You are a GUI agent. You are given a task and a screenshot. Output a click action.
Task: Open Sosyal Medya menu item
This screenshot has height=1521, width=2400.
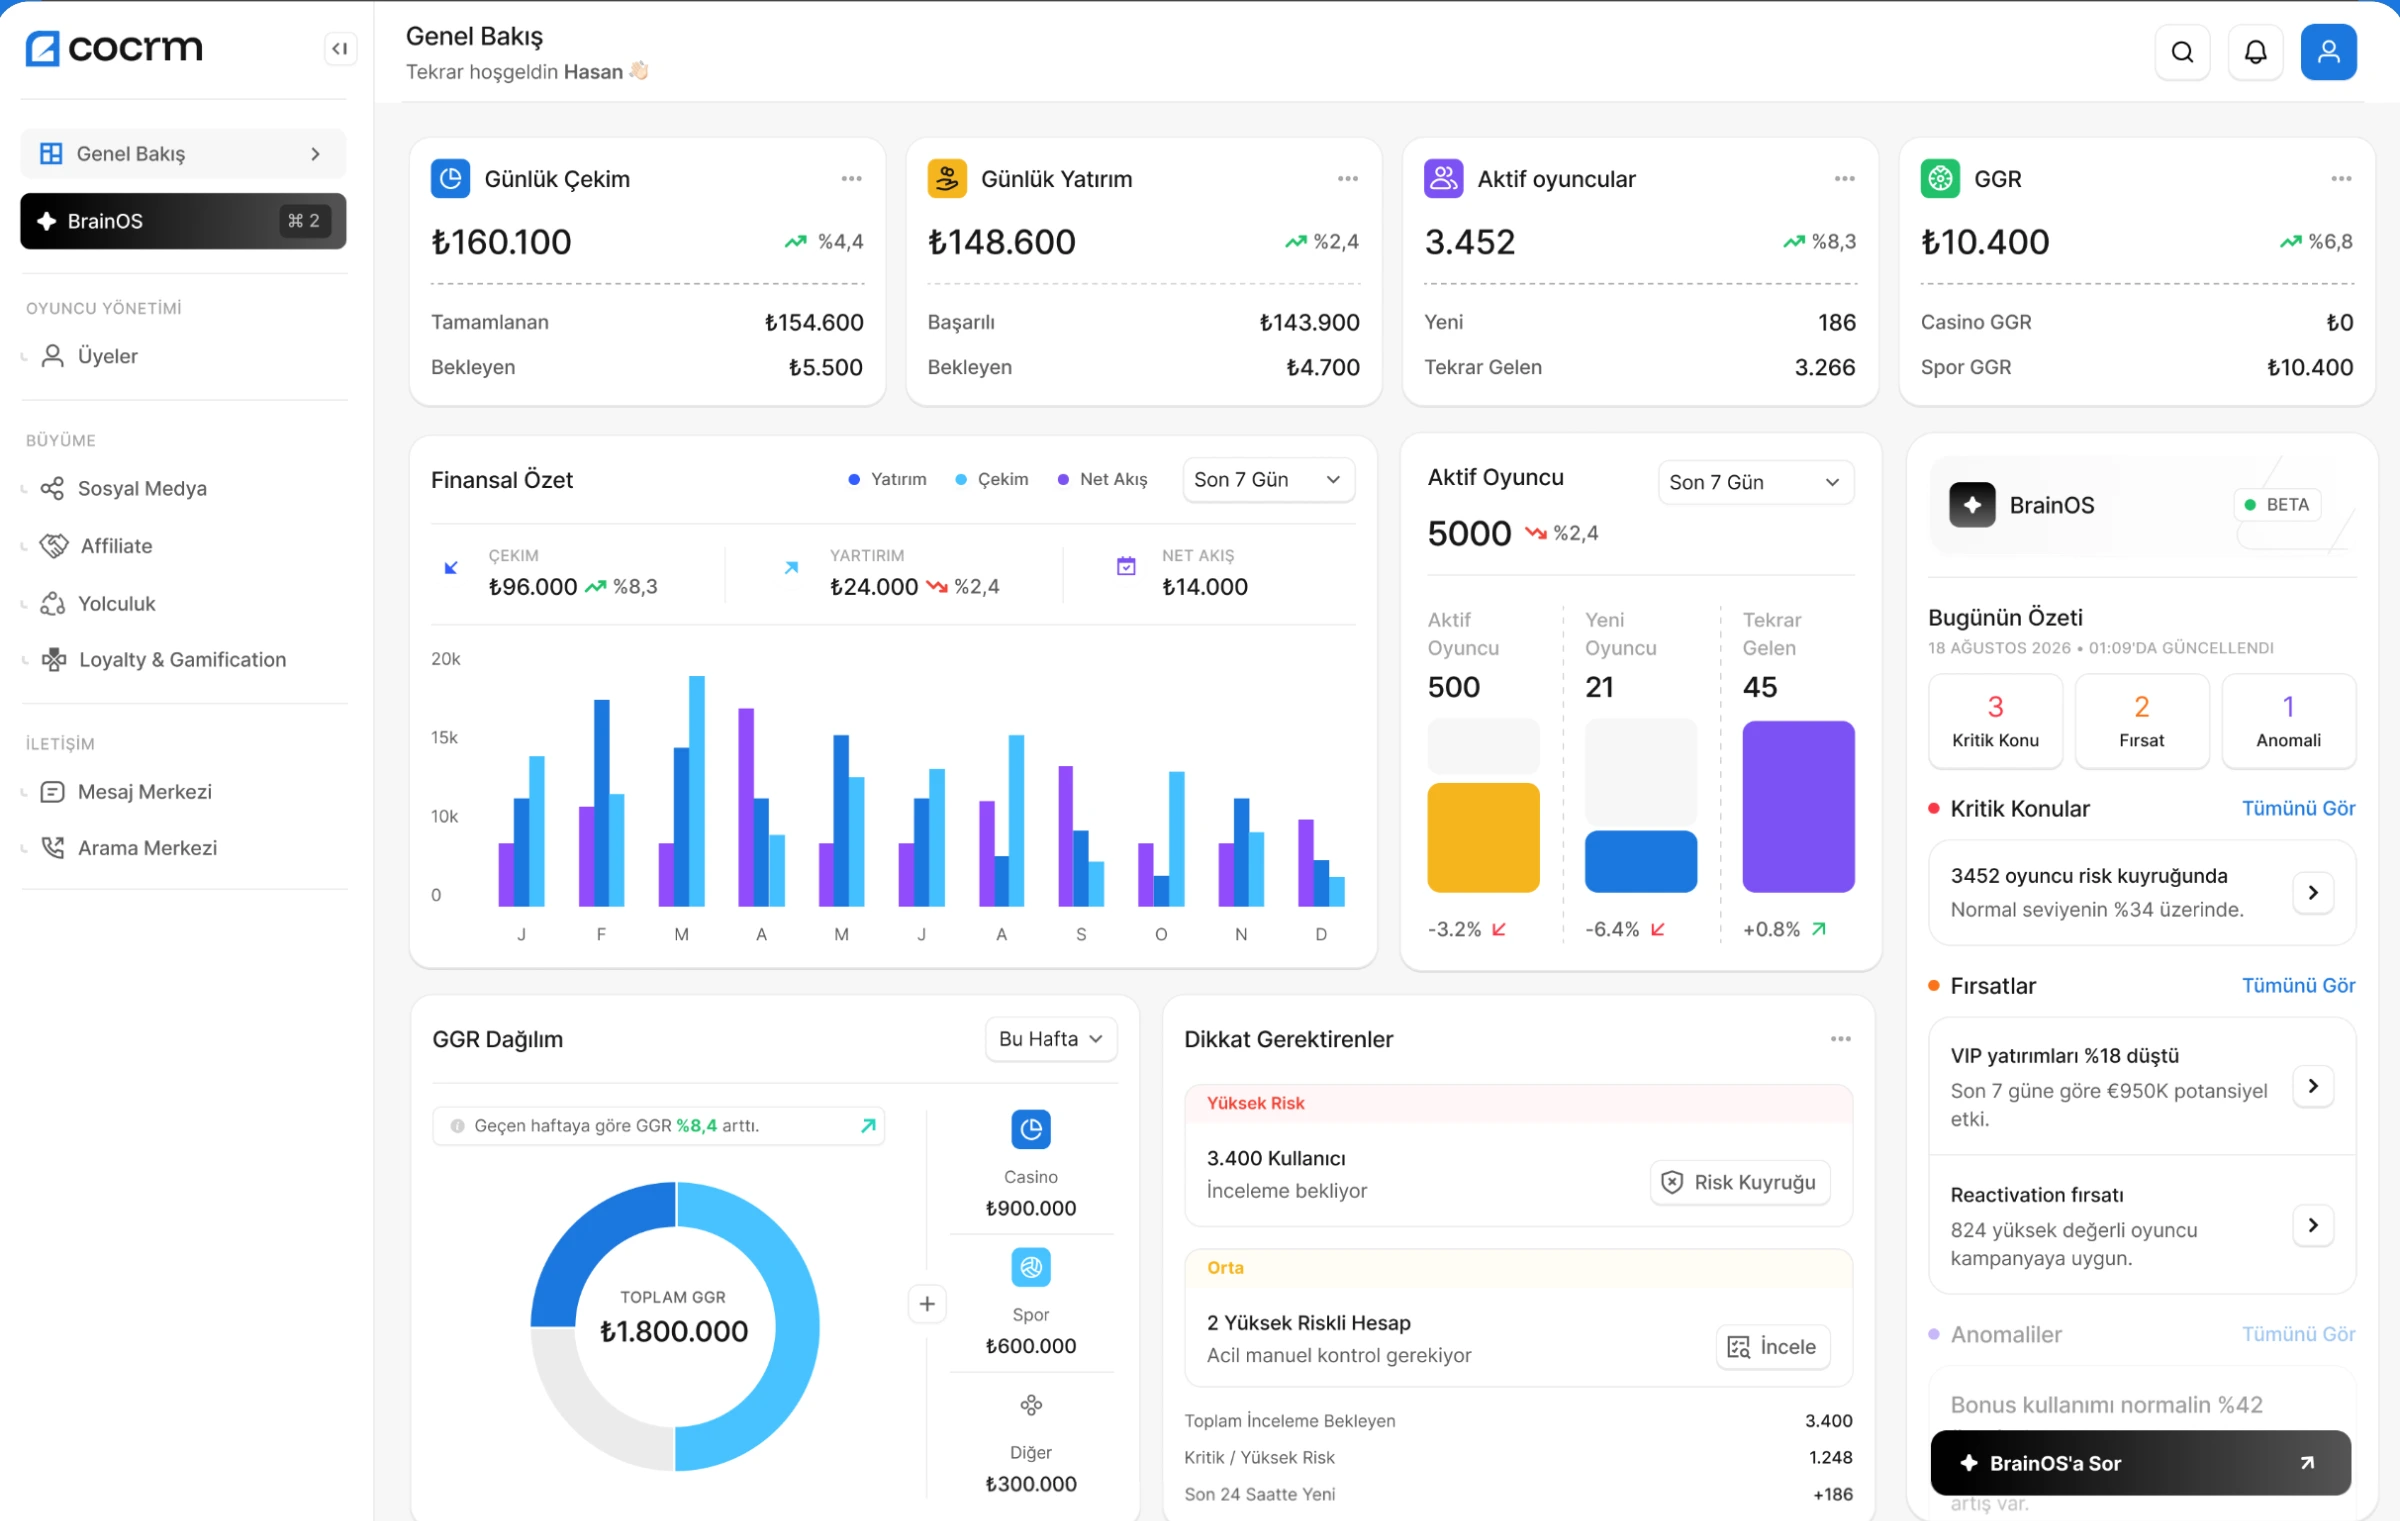(124, 489)
